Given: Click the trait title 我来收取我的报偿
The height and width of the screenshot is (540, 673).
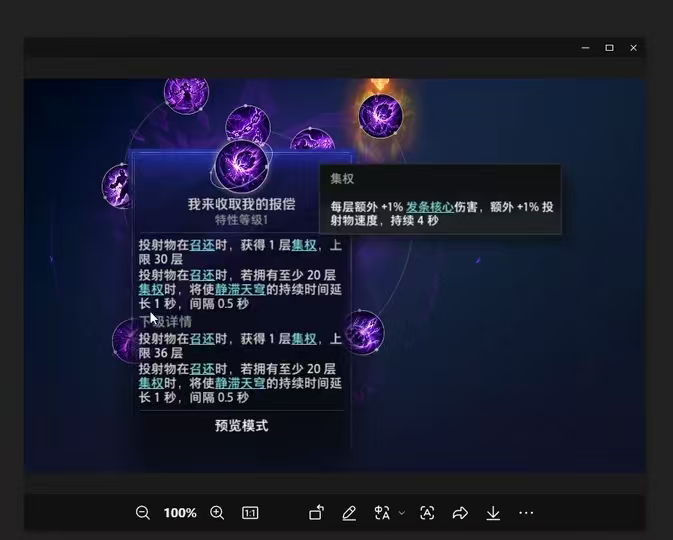Looking at the screenshot, I should (x=242, y=204).
